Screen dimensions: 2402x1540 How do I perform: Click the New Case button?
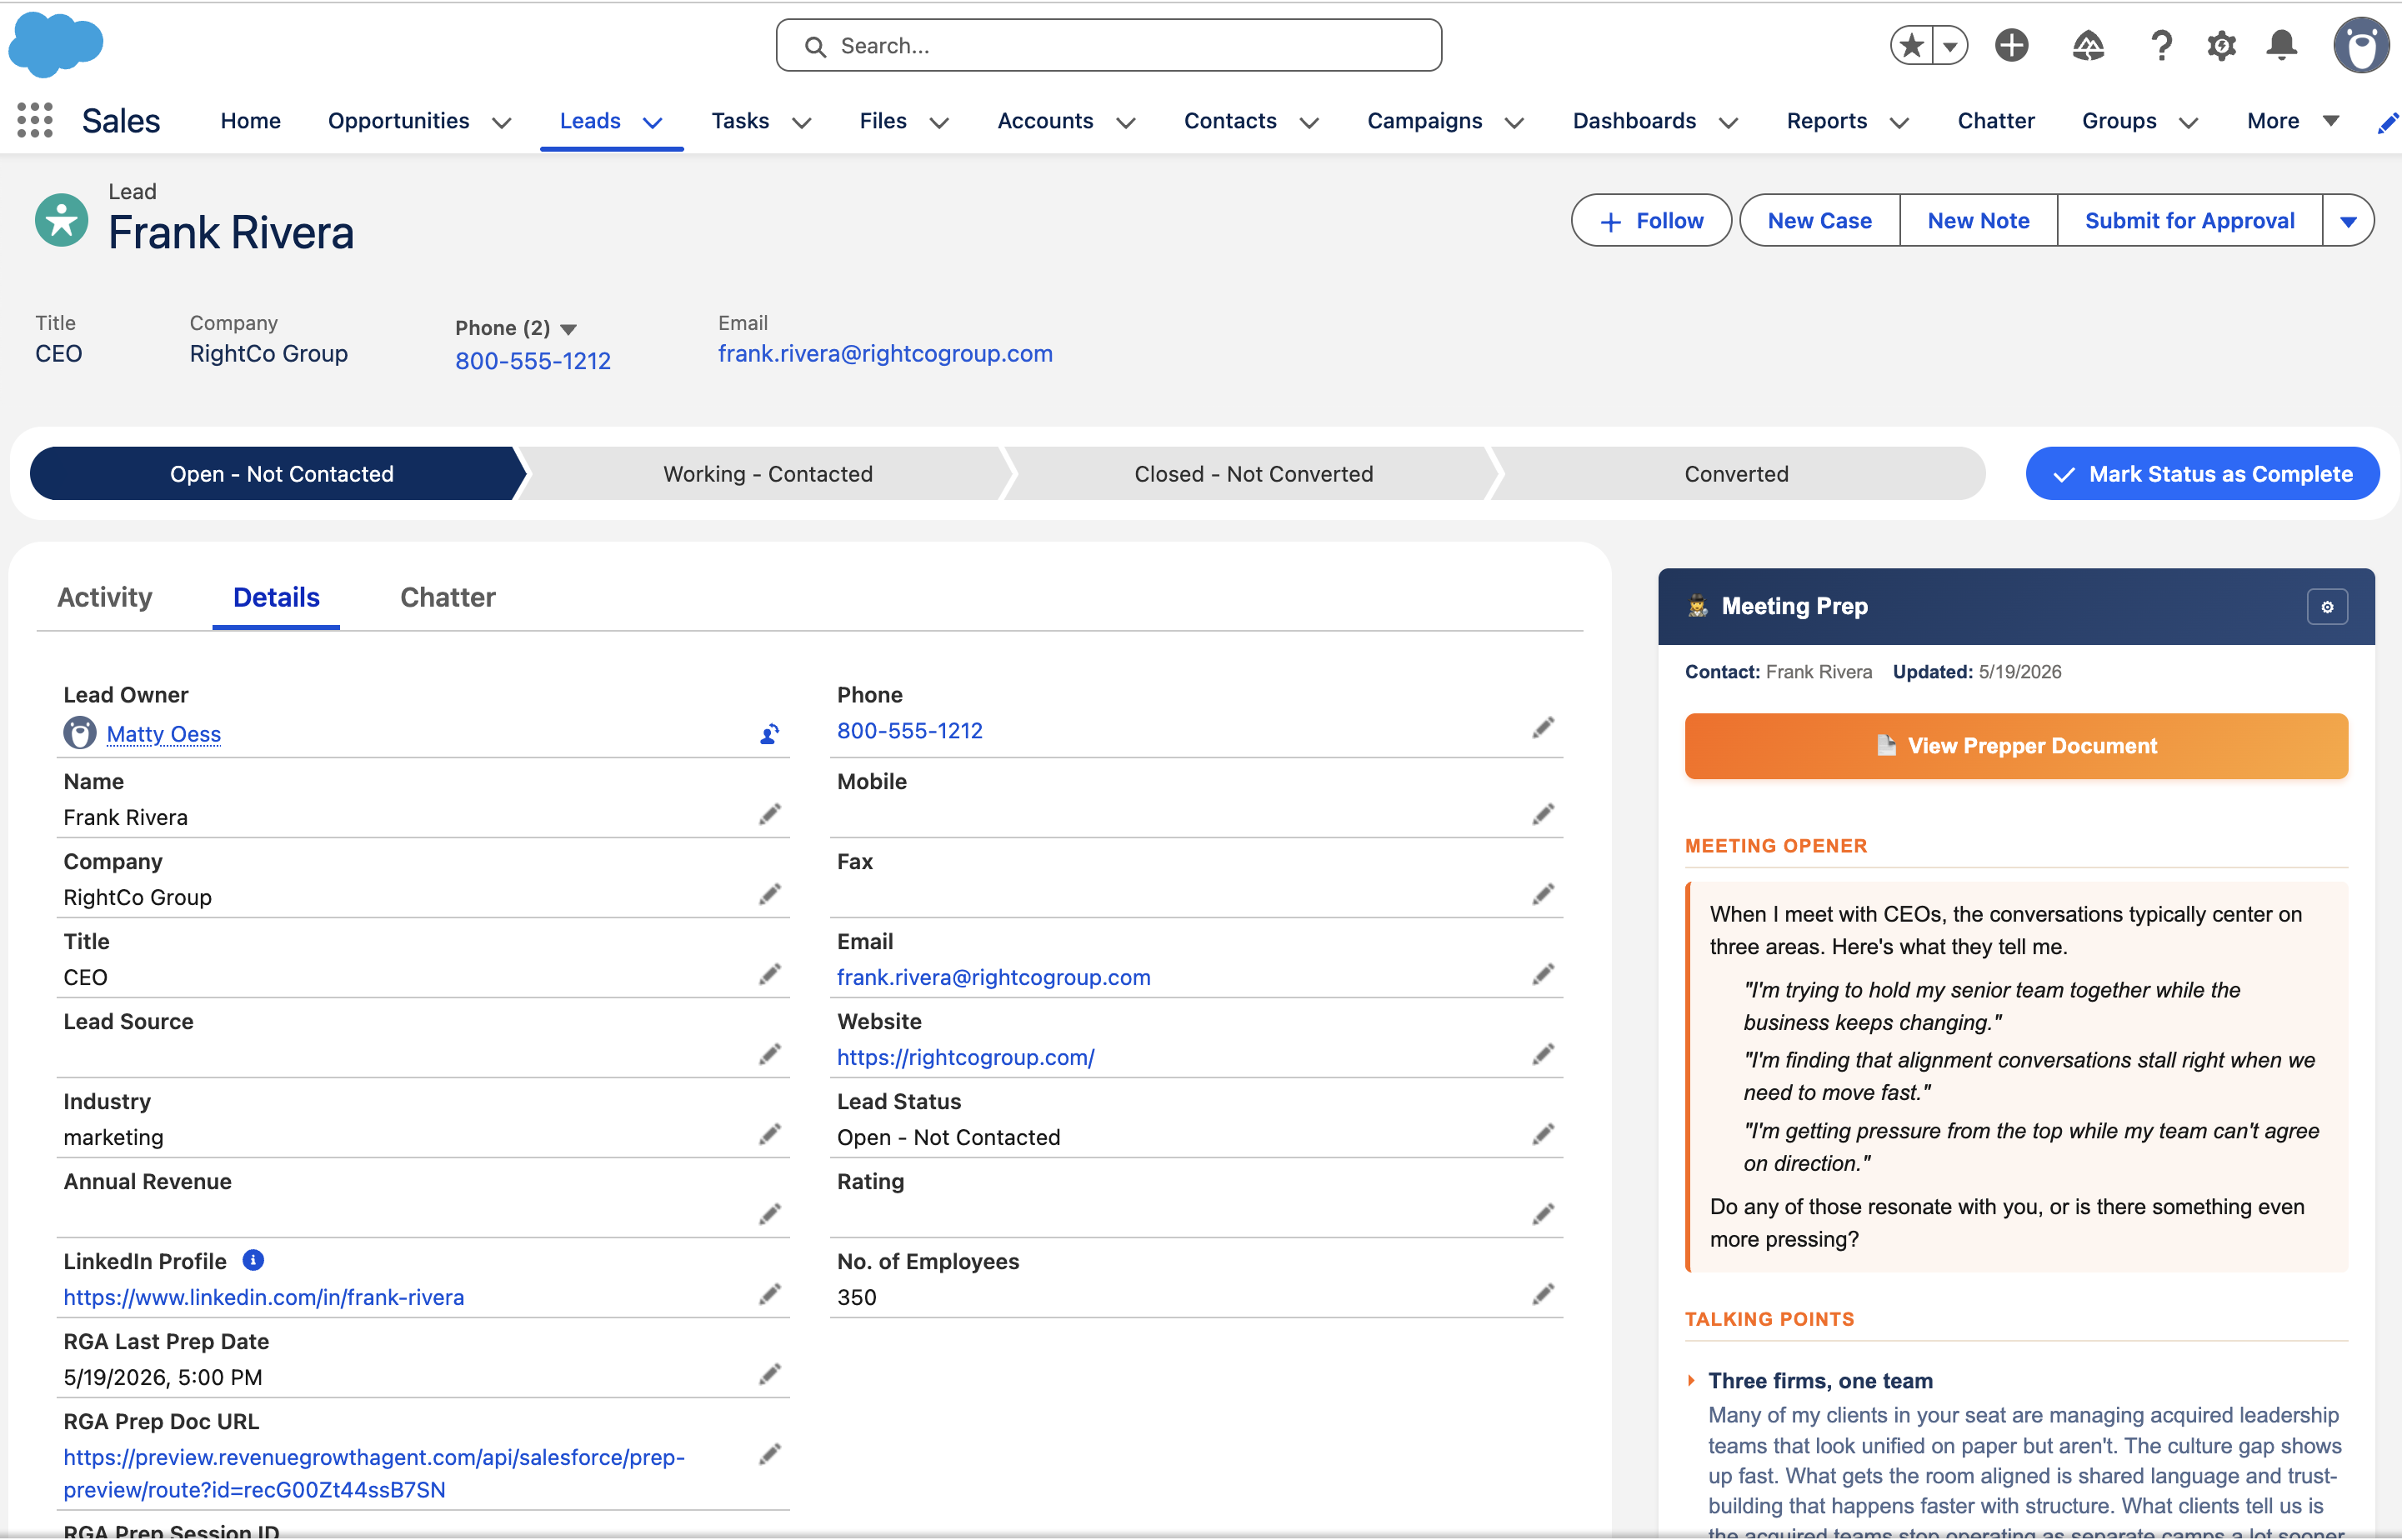1819,221
